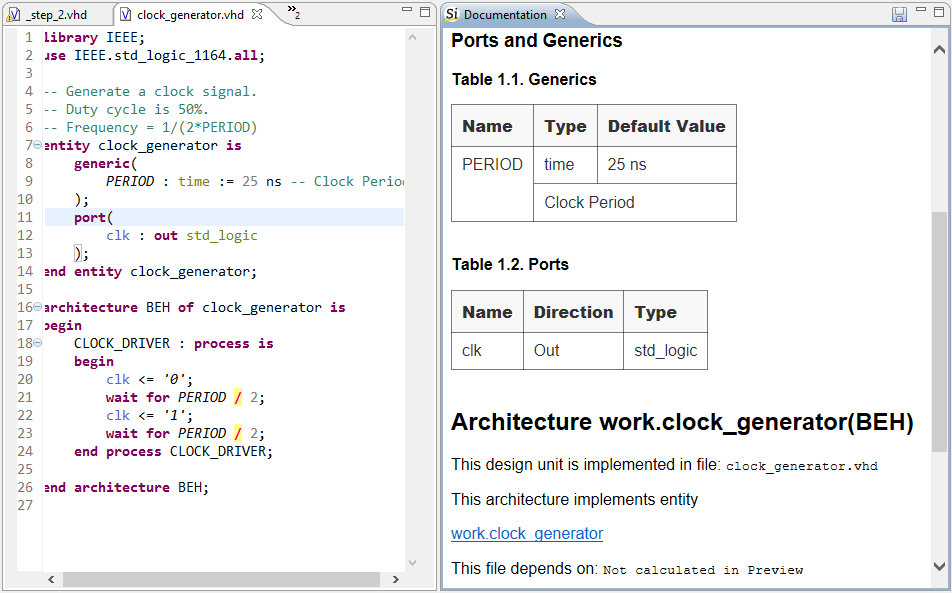952x593 pixels.
Task: Click 'end process CLOCK_DRIVER;' on line 24
Action: (x=173, y=452)
